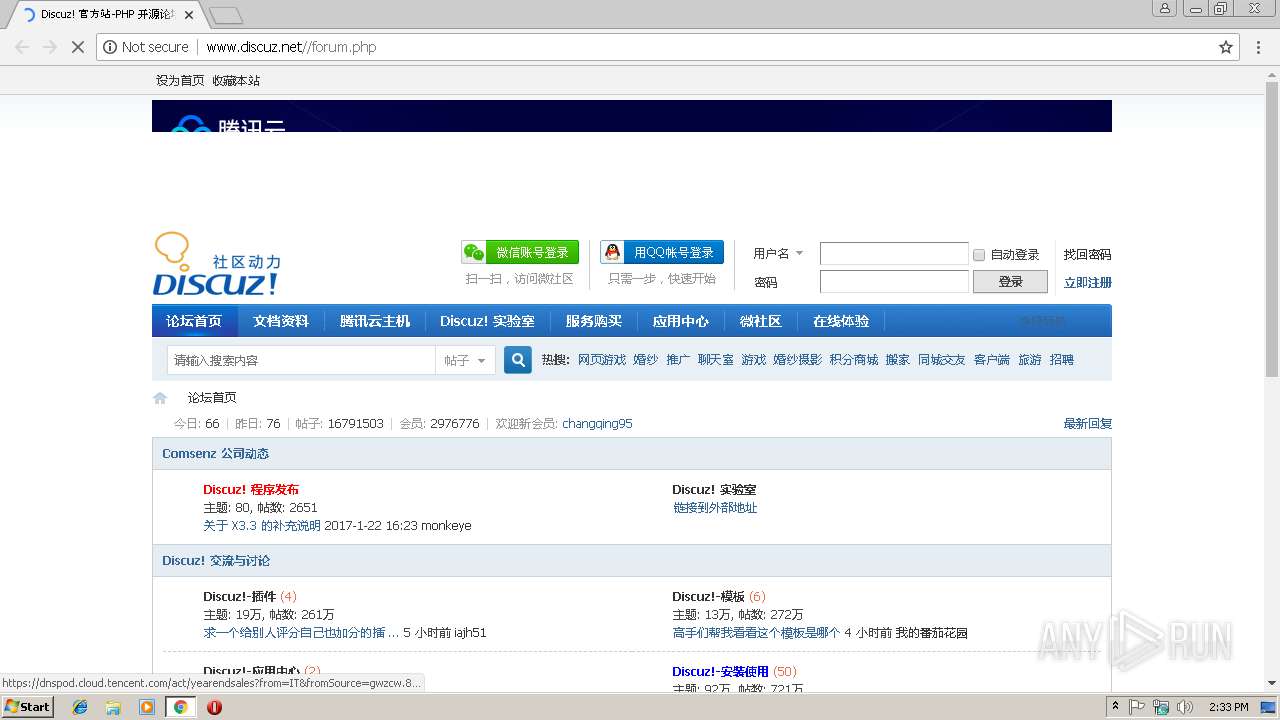Click hot search 积分商城 link
1280x720 pixels.
pyautogui.click(x=854, y=360)
